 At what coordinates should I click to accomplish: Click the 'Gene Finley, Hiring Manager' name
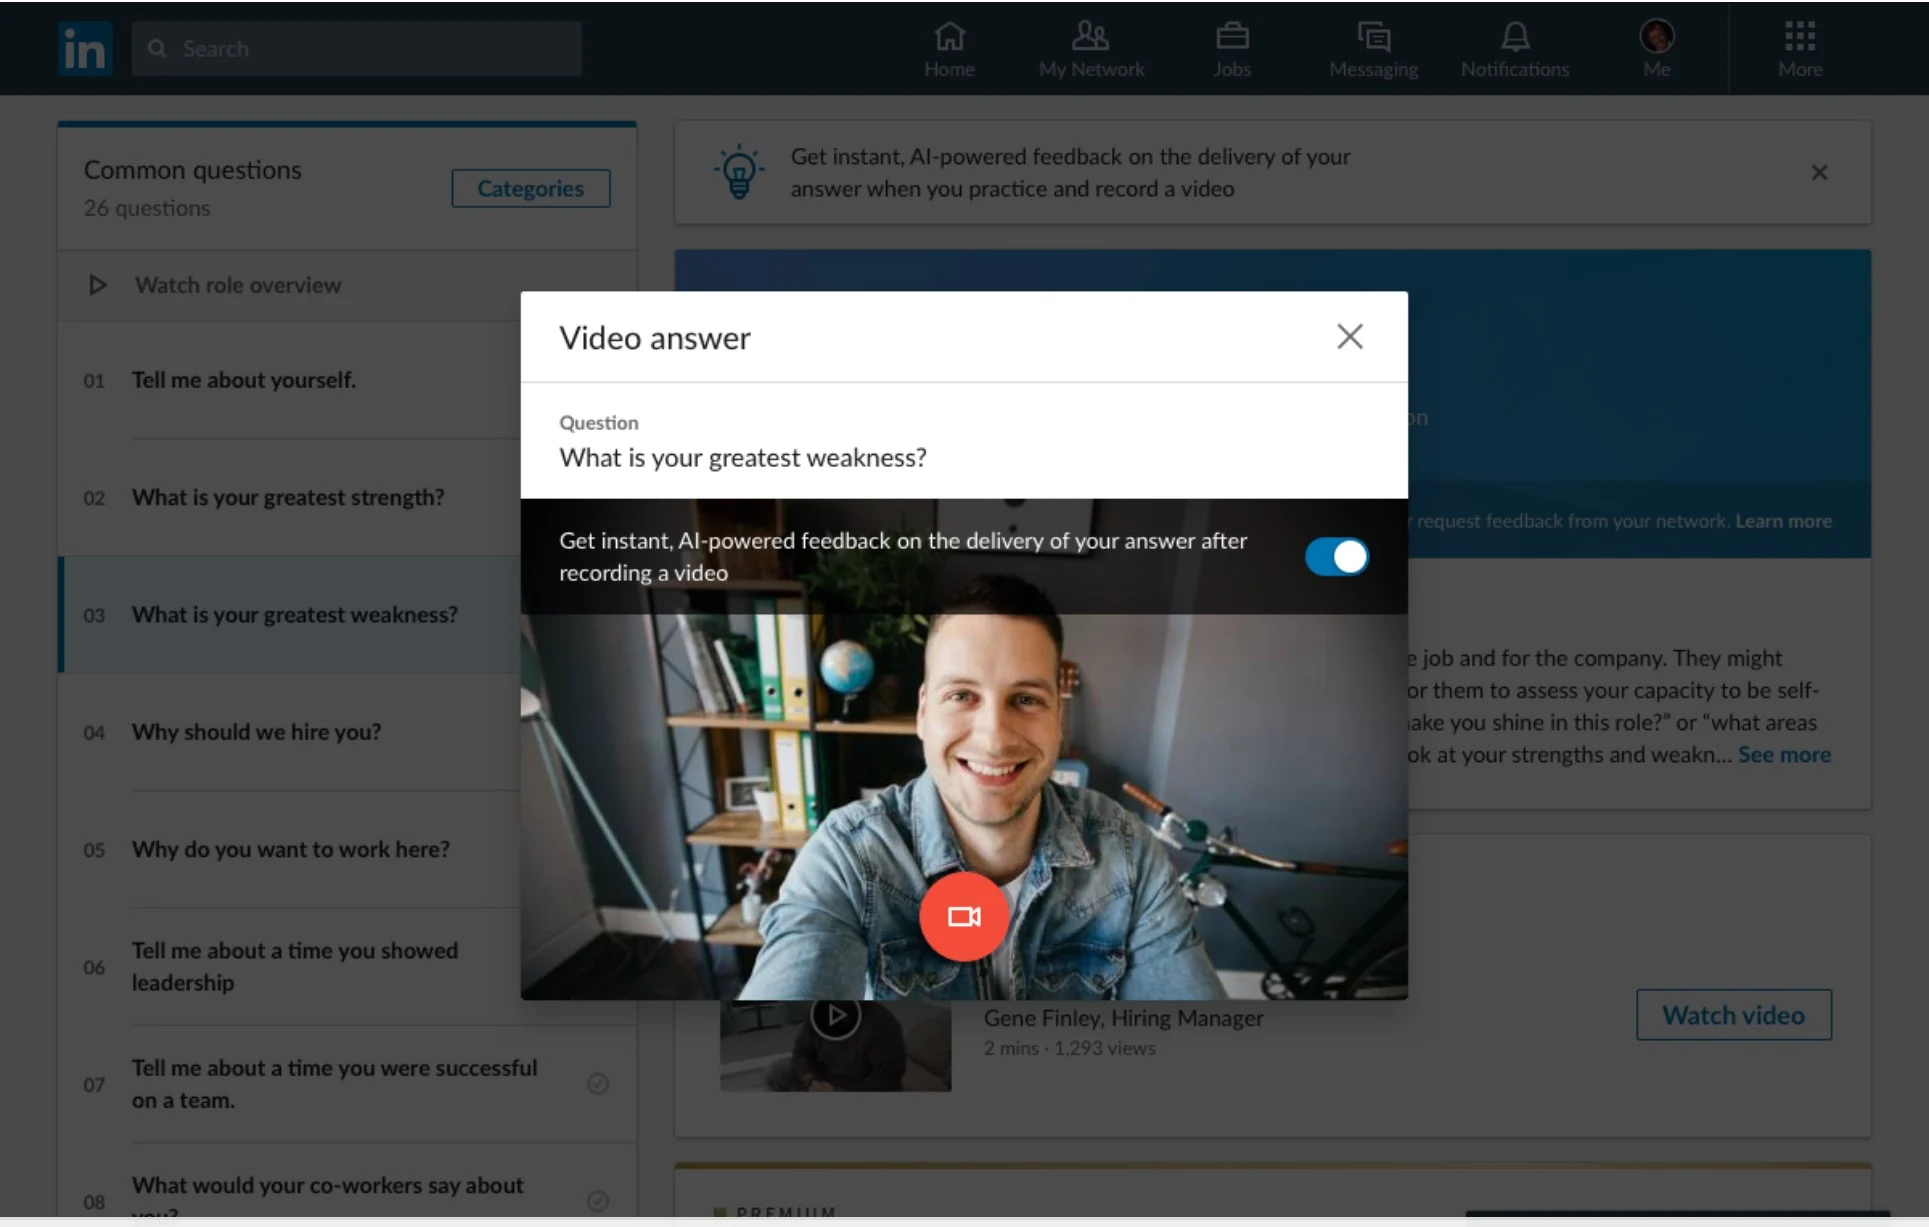click(x=1123, y=1018)
